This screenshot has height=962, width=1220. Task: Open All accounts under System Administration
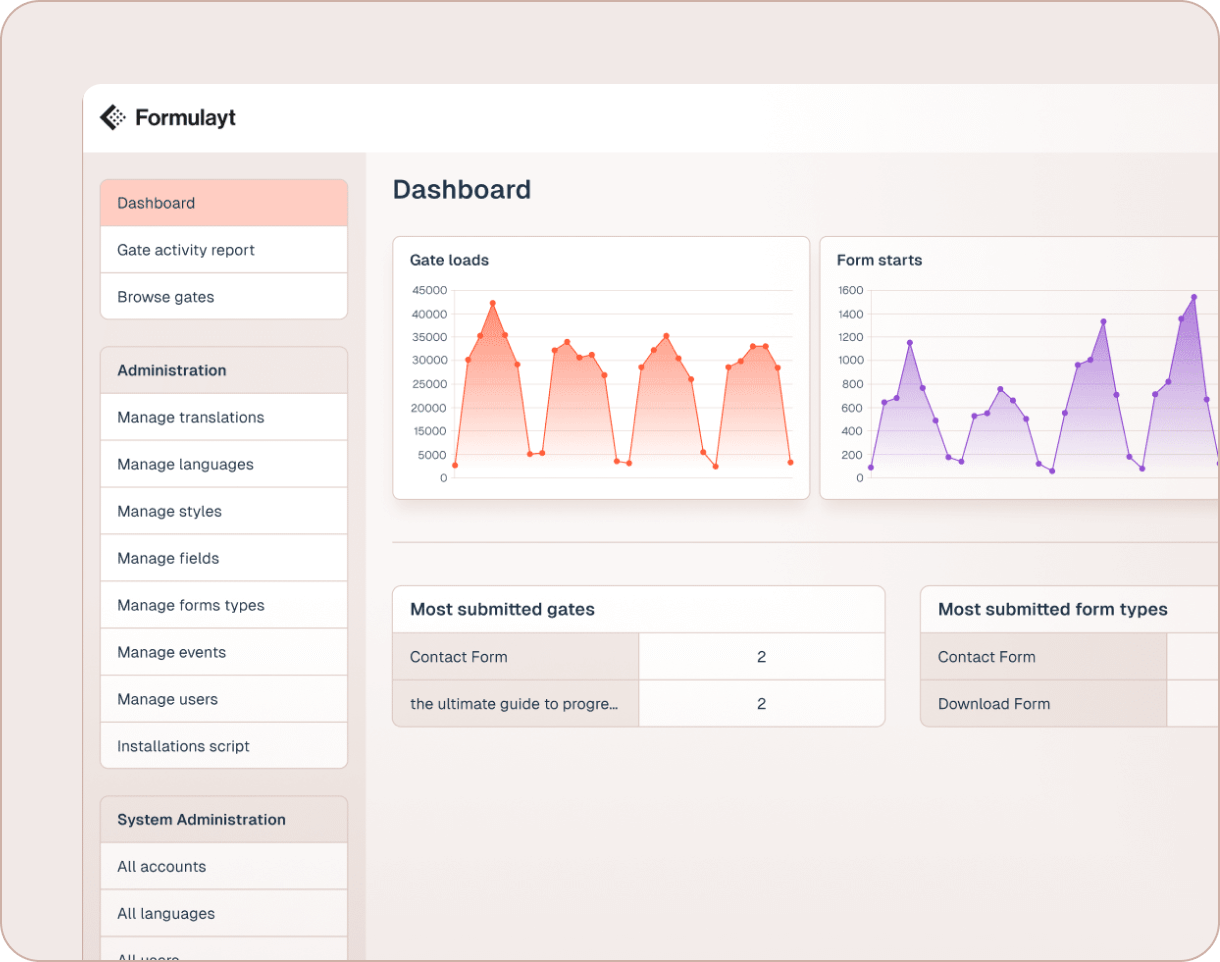click(161, 867)
